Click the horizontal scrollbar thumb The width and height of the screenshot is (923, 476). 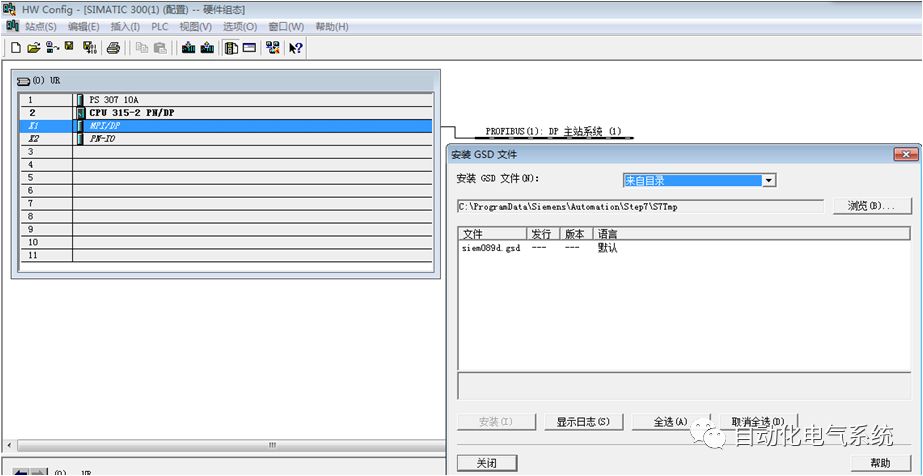[x=271, y=445]
